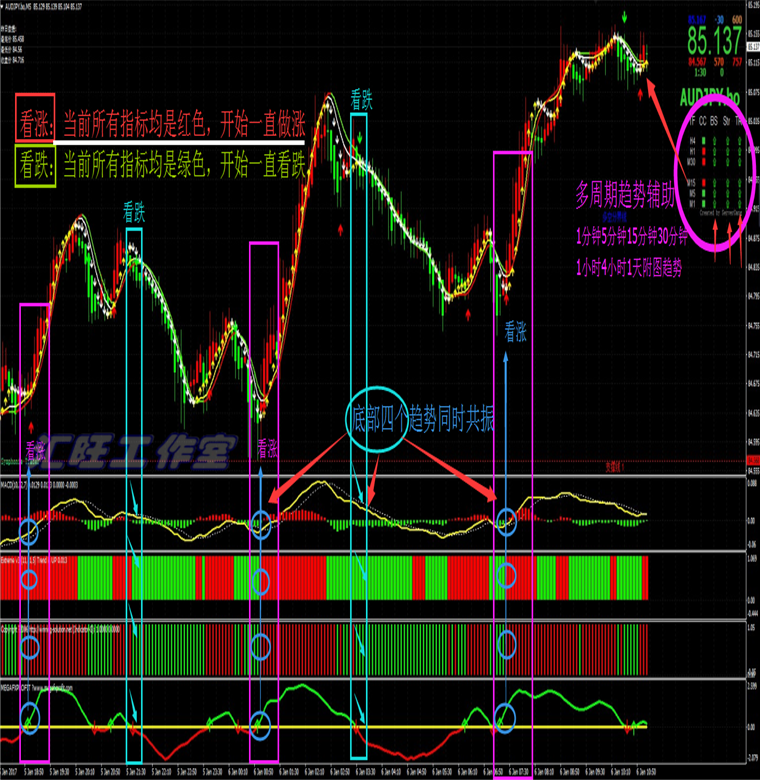This screenshot has width=760, height=780.
Task: Click the green down arrow above the latest price peak
Action: click(624, 18)
